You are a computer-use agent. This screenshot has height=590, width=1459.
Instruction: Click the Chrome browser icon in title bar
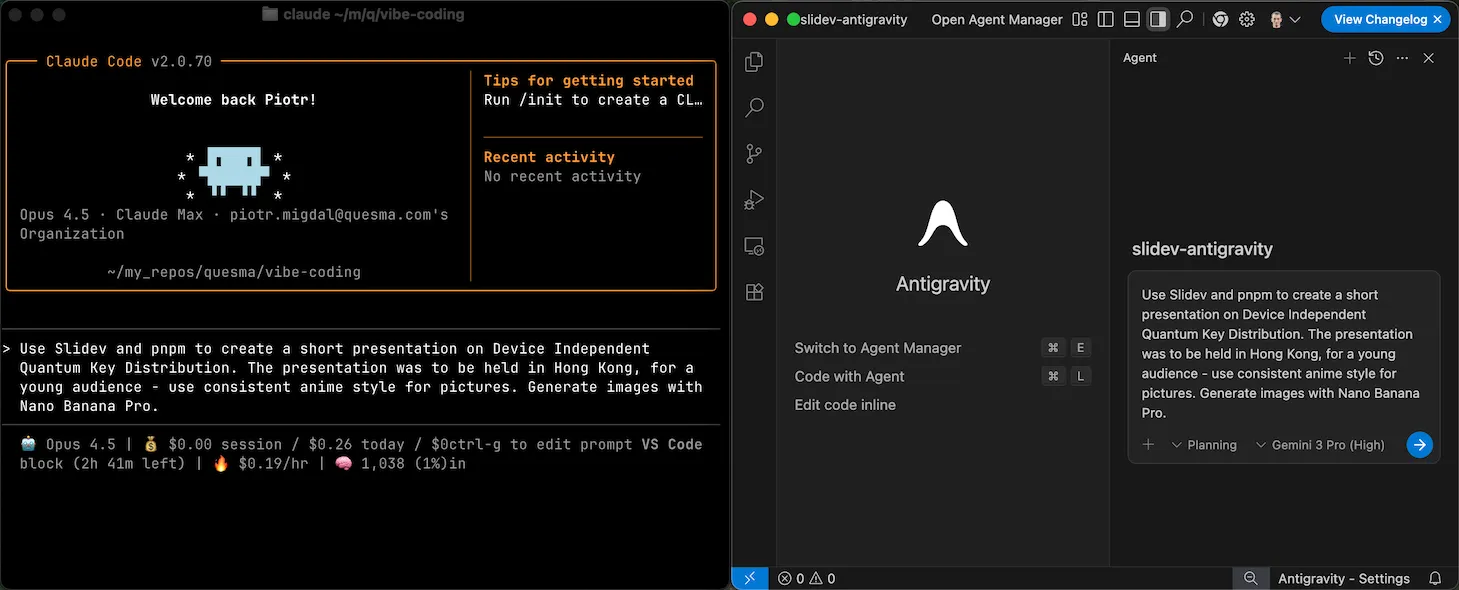coord(1220,19)
